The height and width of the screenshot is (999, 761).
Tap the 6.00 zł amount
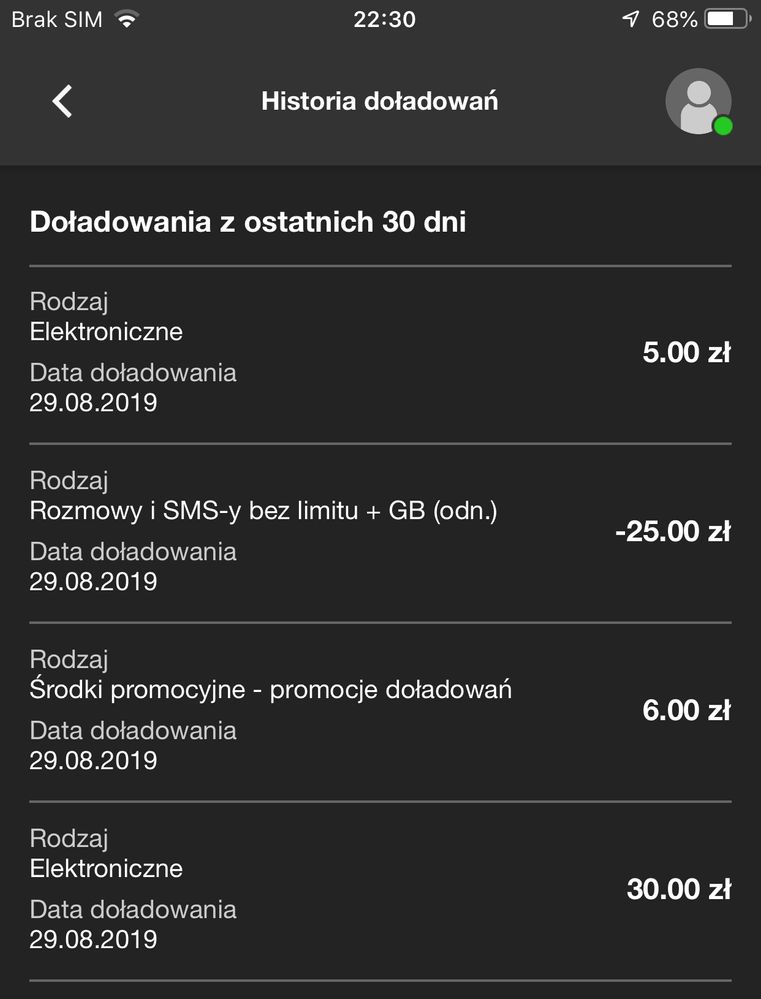point(686,711)
